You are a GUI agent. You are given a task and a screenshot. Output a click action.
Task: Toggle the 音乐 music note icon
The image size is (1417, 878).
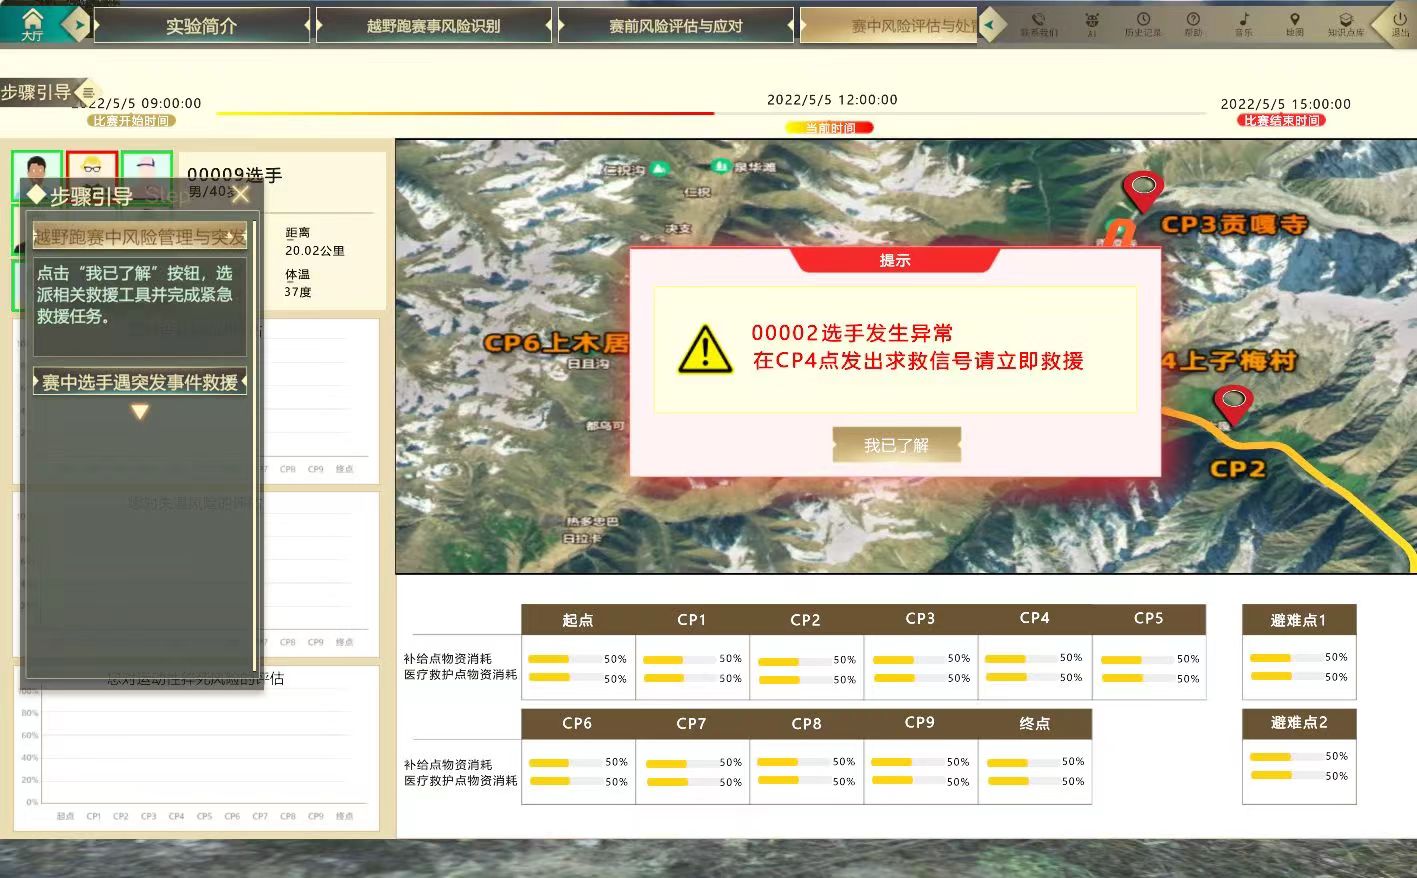1244,23
